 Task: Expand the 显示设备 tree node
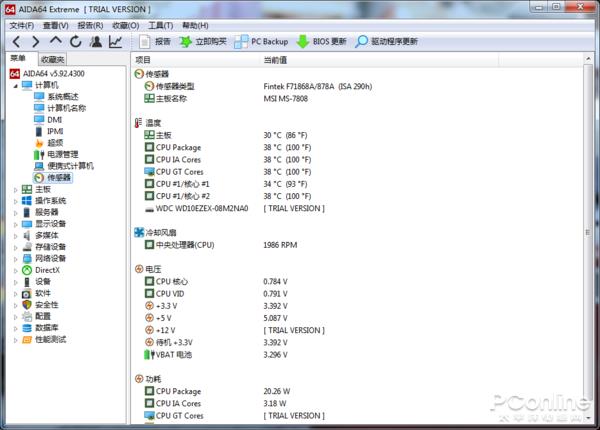(x=16, y=224)
